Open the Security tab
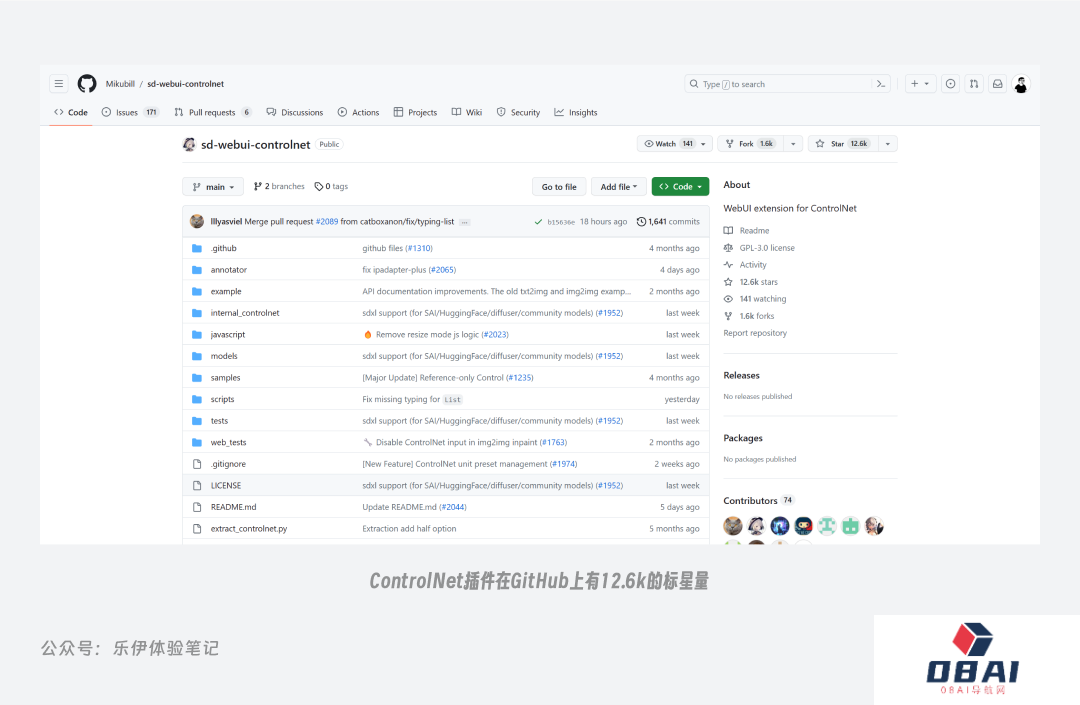Screen dimensions: 1080x705 pyautogui.click(x=519, y=112)
